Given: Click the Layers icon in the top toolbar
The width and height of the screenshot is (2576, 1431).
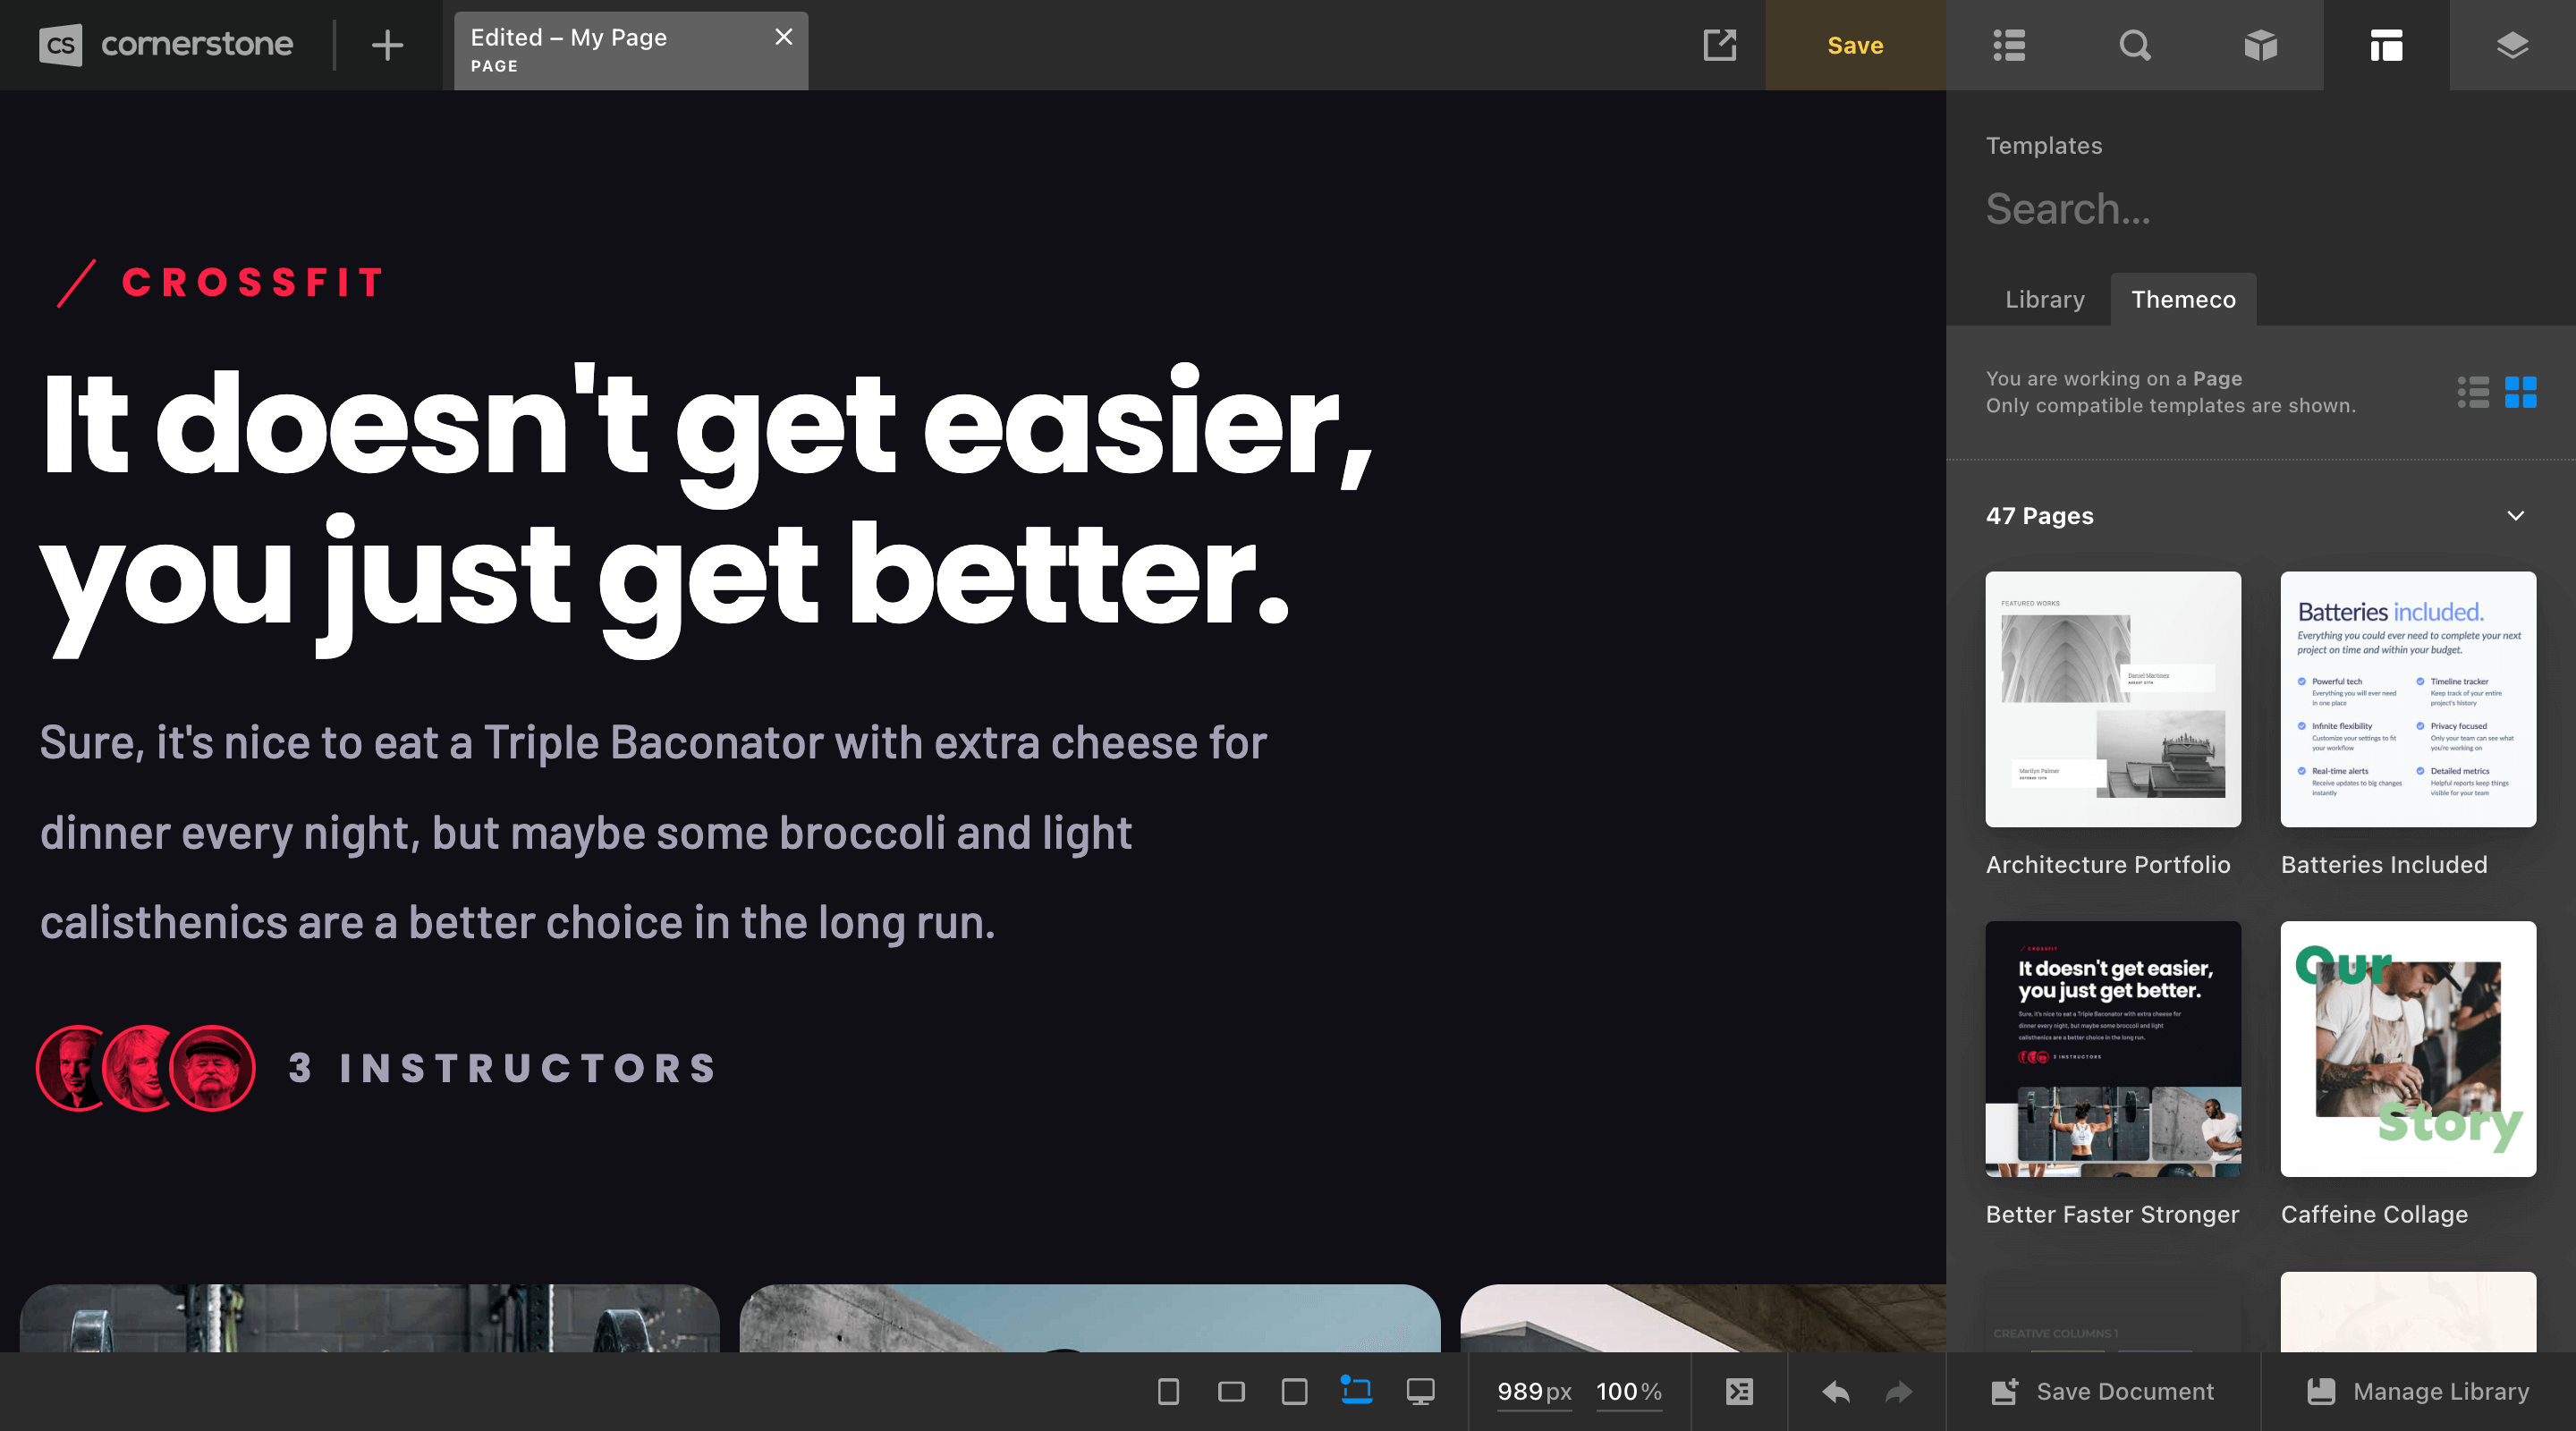Looking at the screenshot, I should pos(2513,45).
